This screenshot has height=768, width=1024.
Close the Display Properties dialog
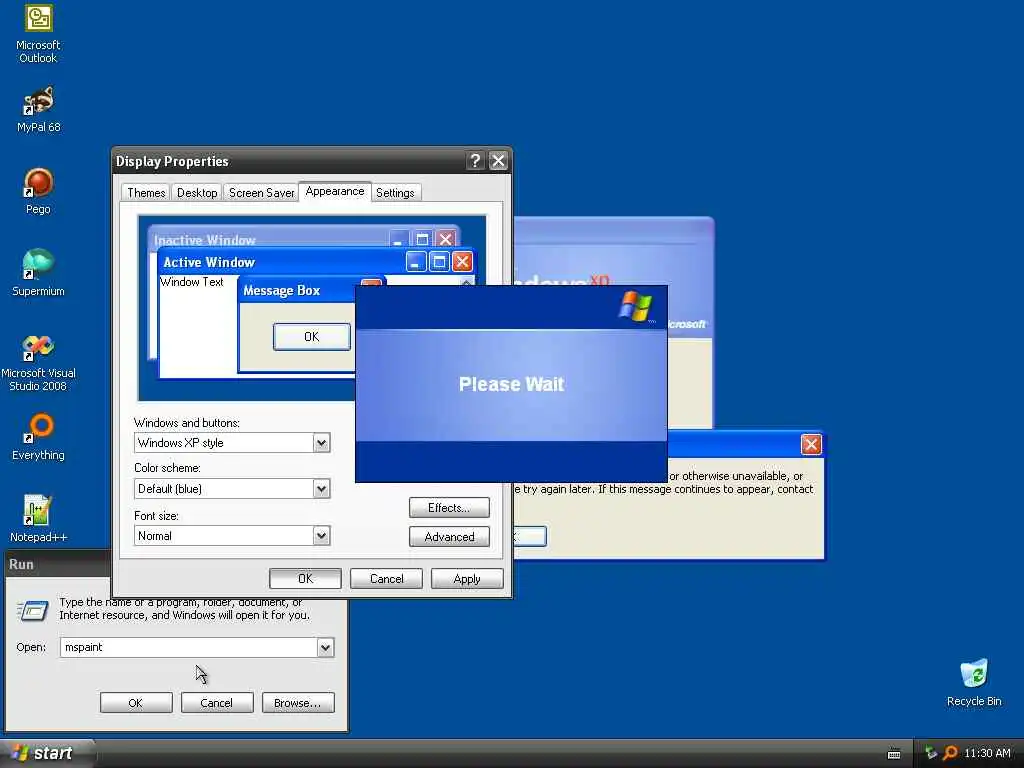click(x=498, y=161)
